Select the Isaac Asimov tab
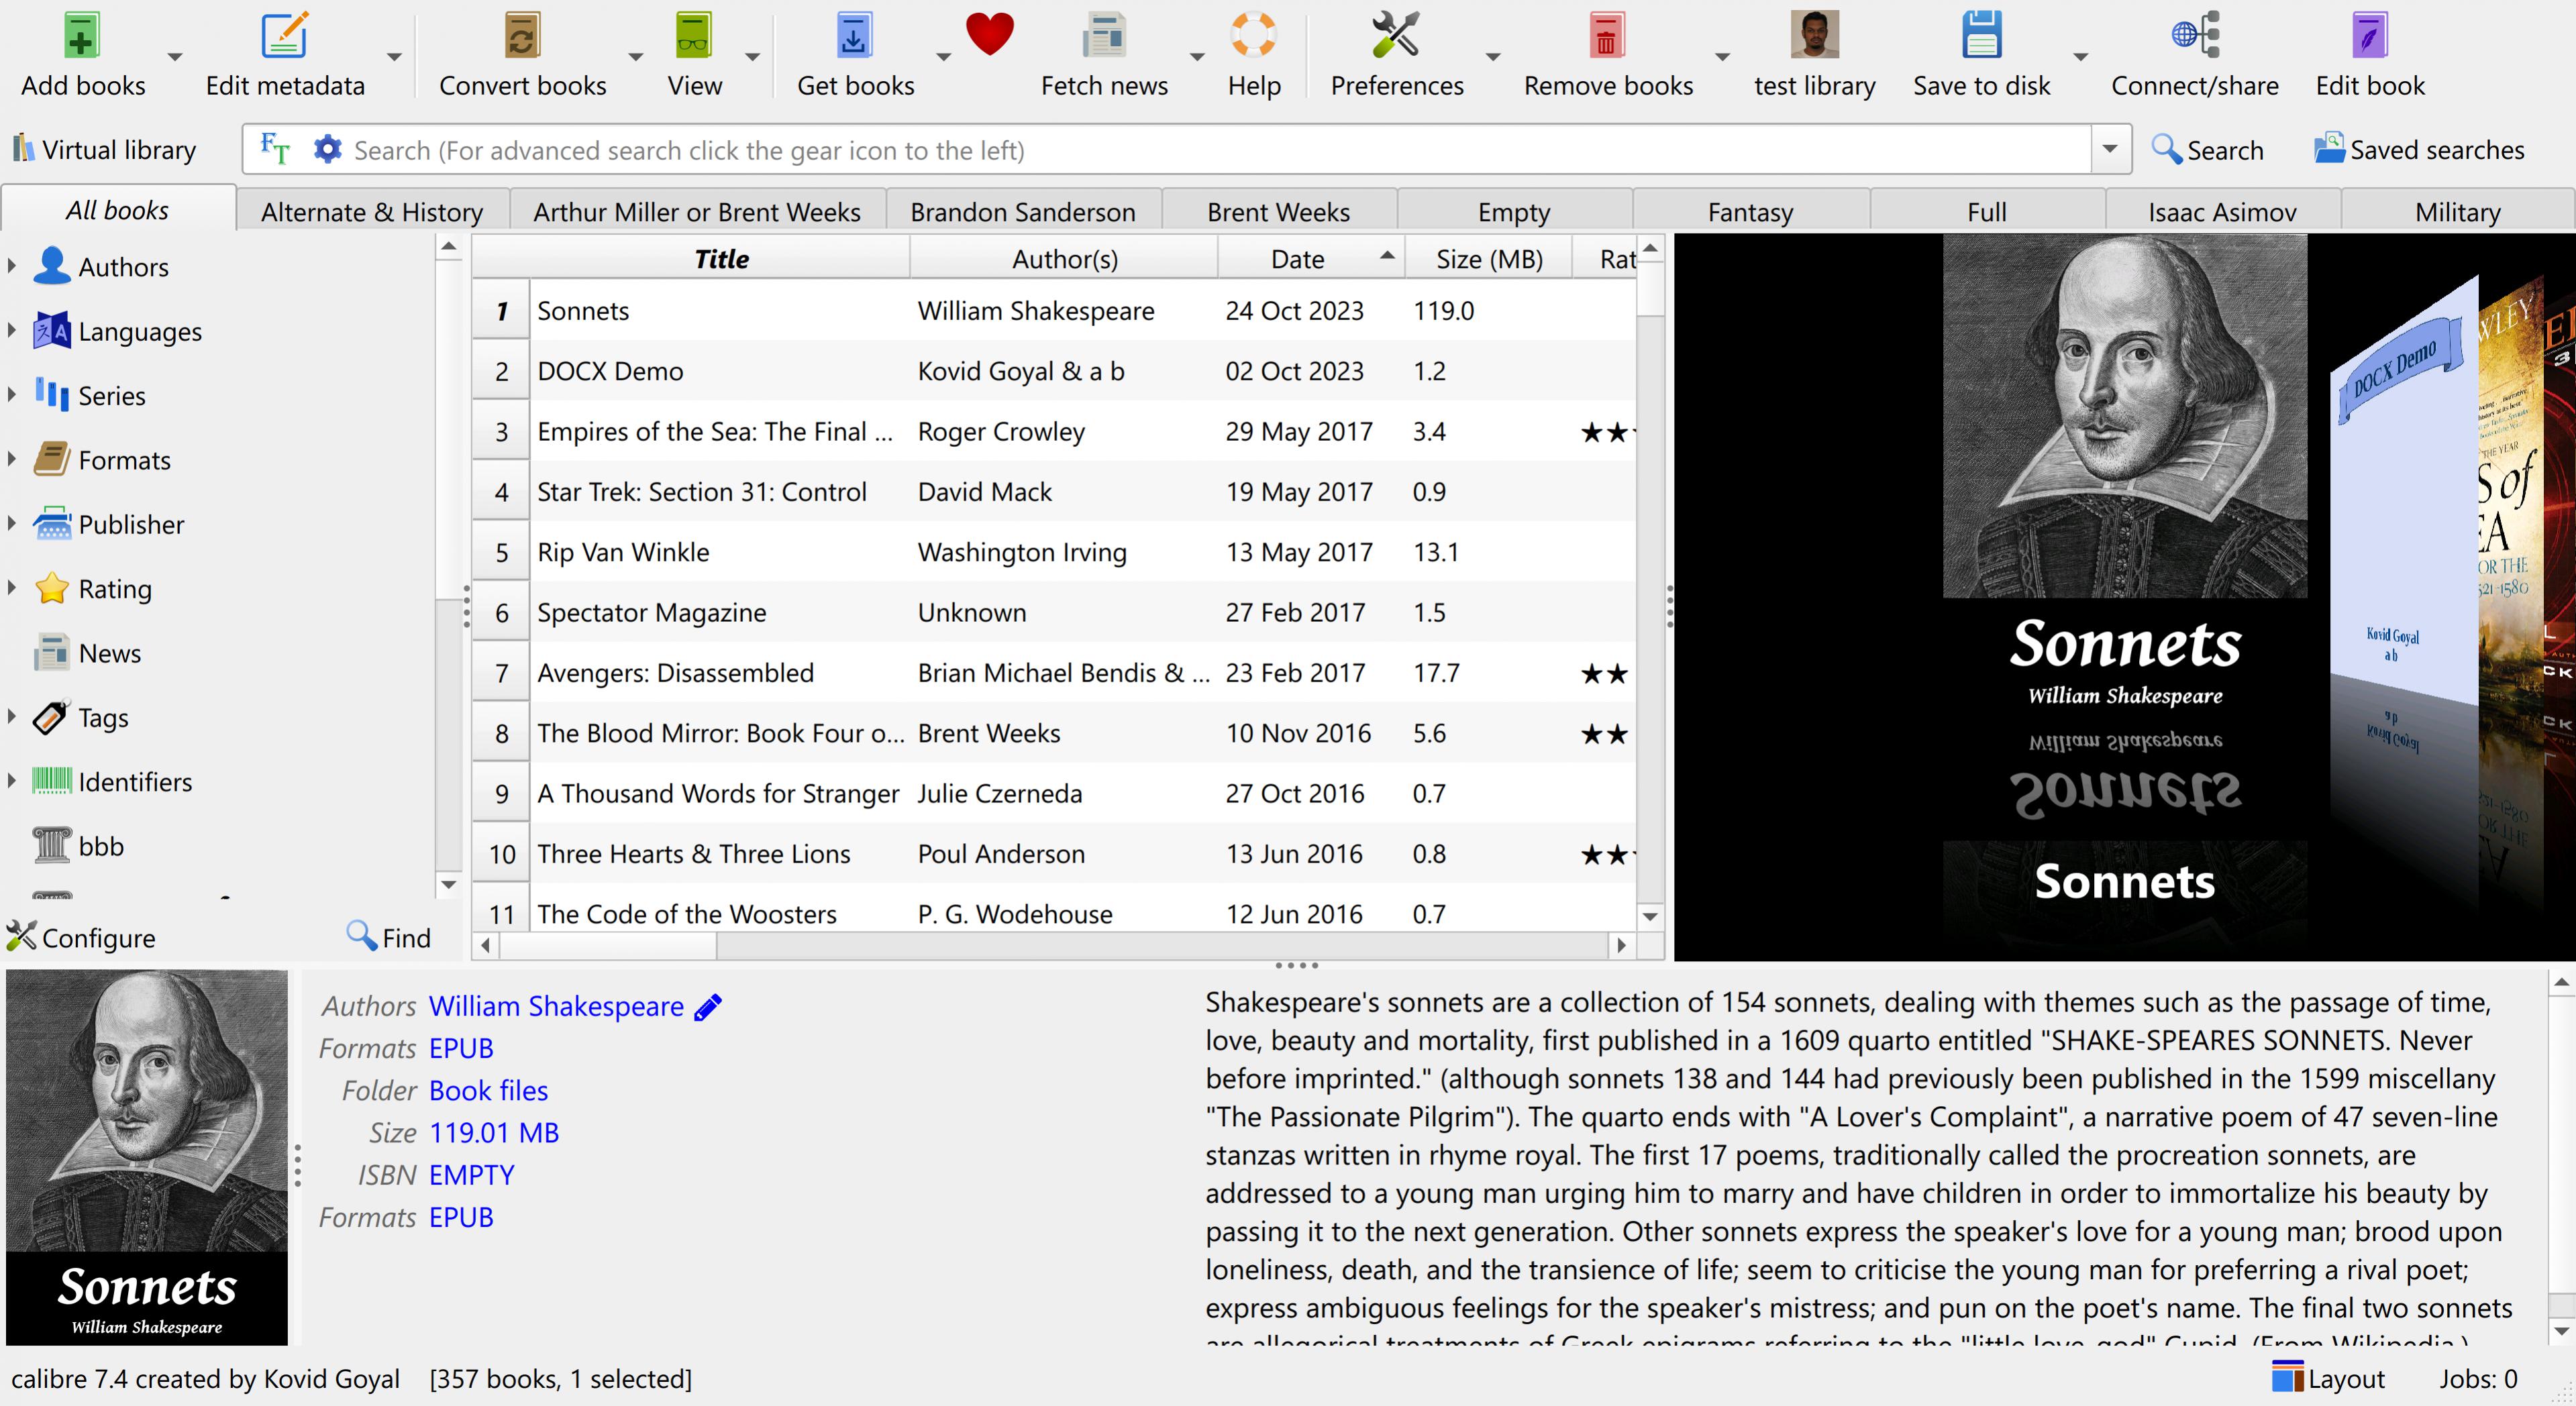 tap(2221, 212)
